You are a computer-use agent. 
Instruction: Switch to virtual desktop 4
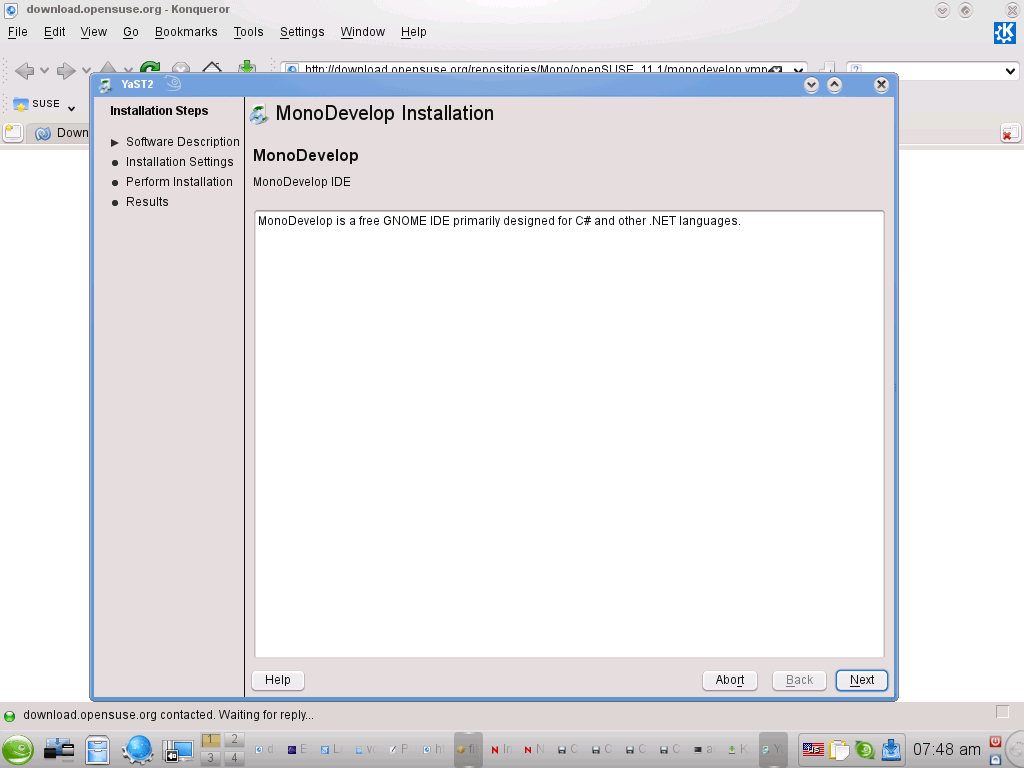[234, 758]
